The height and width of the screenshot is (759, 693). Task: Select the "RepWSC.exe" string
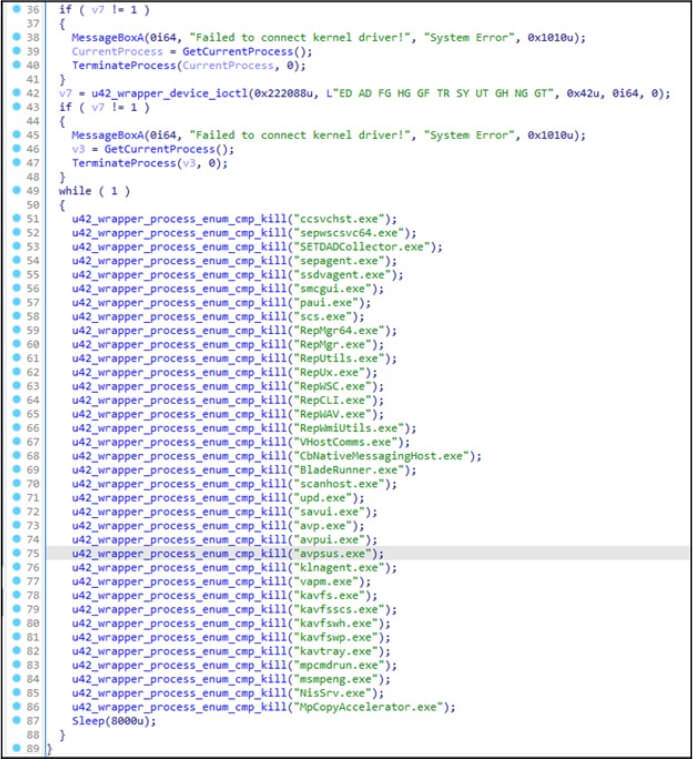(x=332, y=386)
